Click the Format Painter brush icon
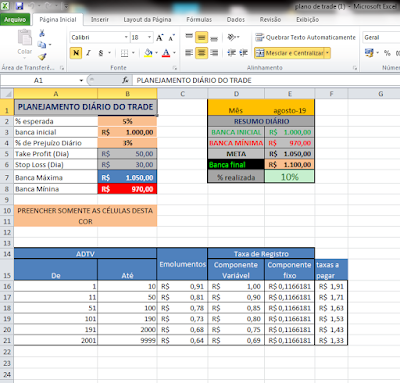This screenshot has height=383, width=400. pos(42,57)
